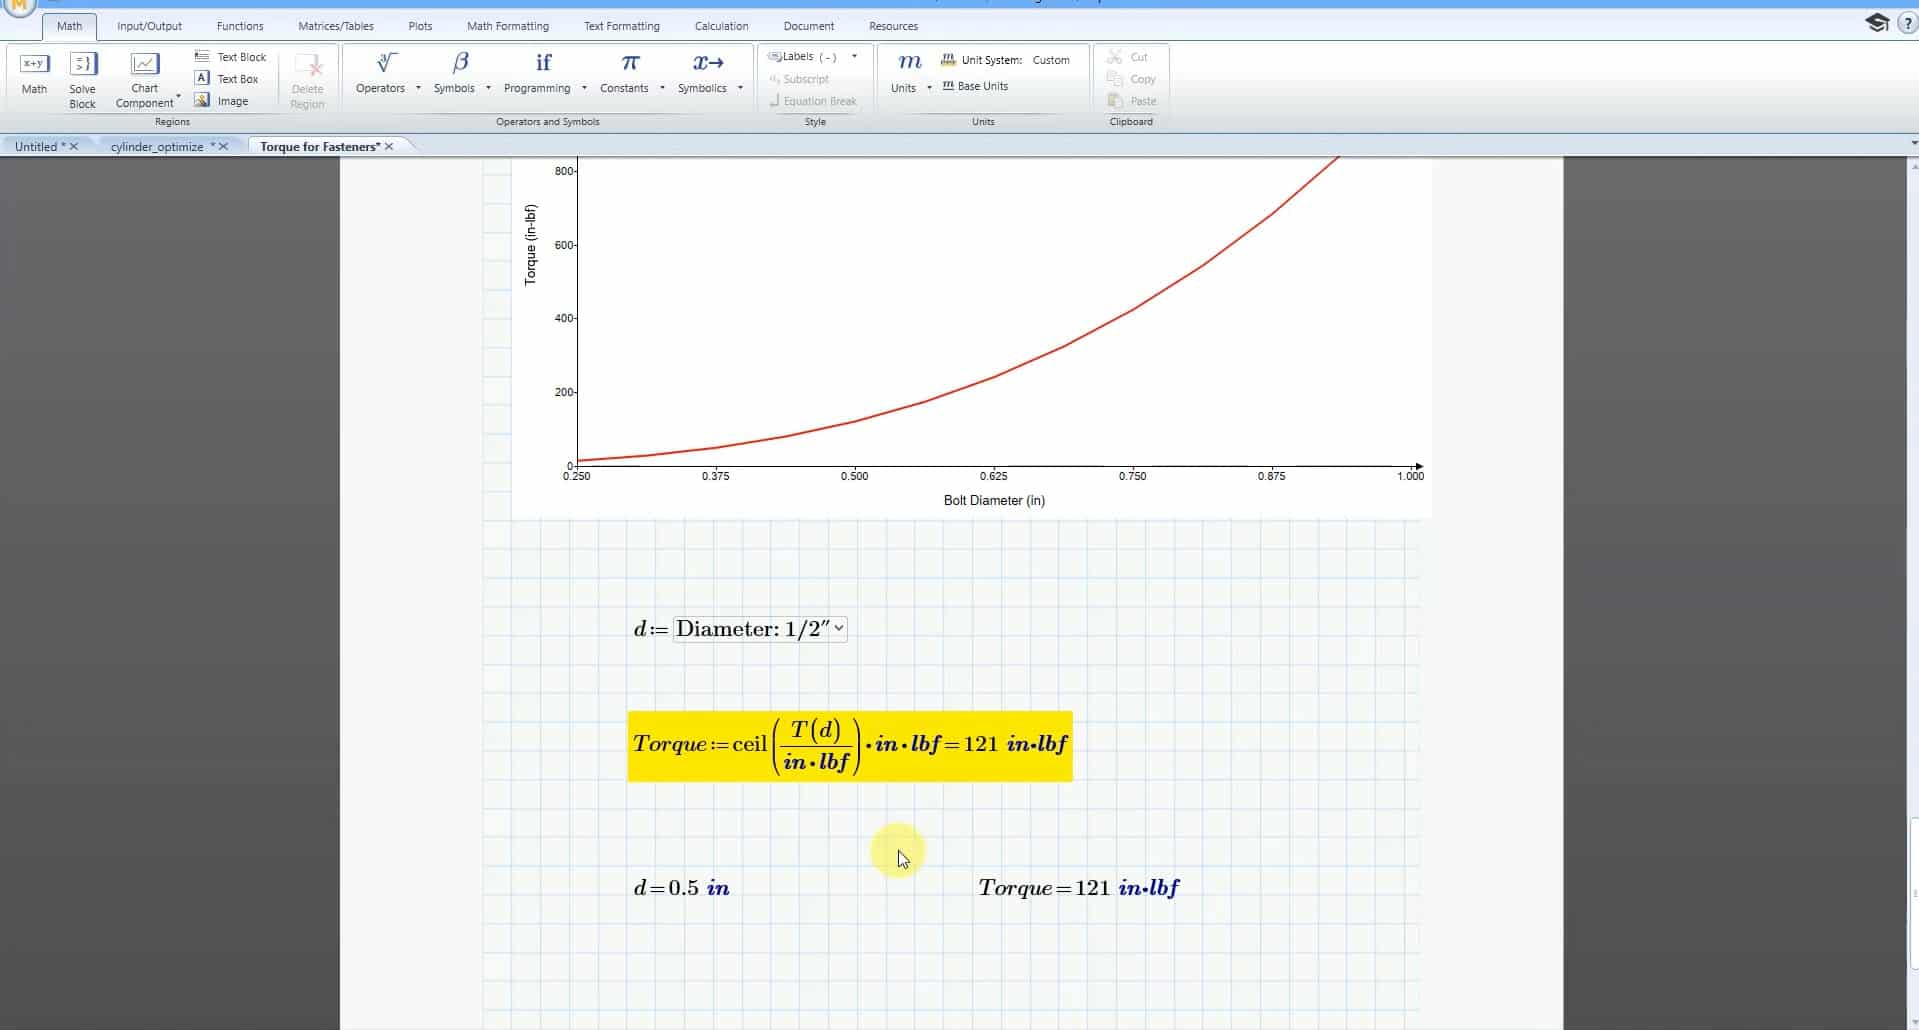Open the Symbols palette
1919x1030 pixels.
click(455, 74)
